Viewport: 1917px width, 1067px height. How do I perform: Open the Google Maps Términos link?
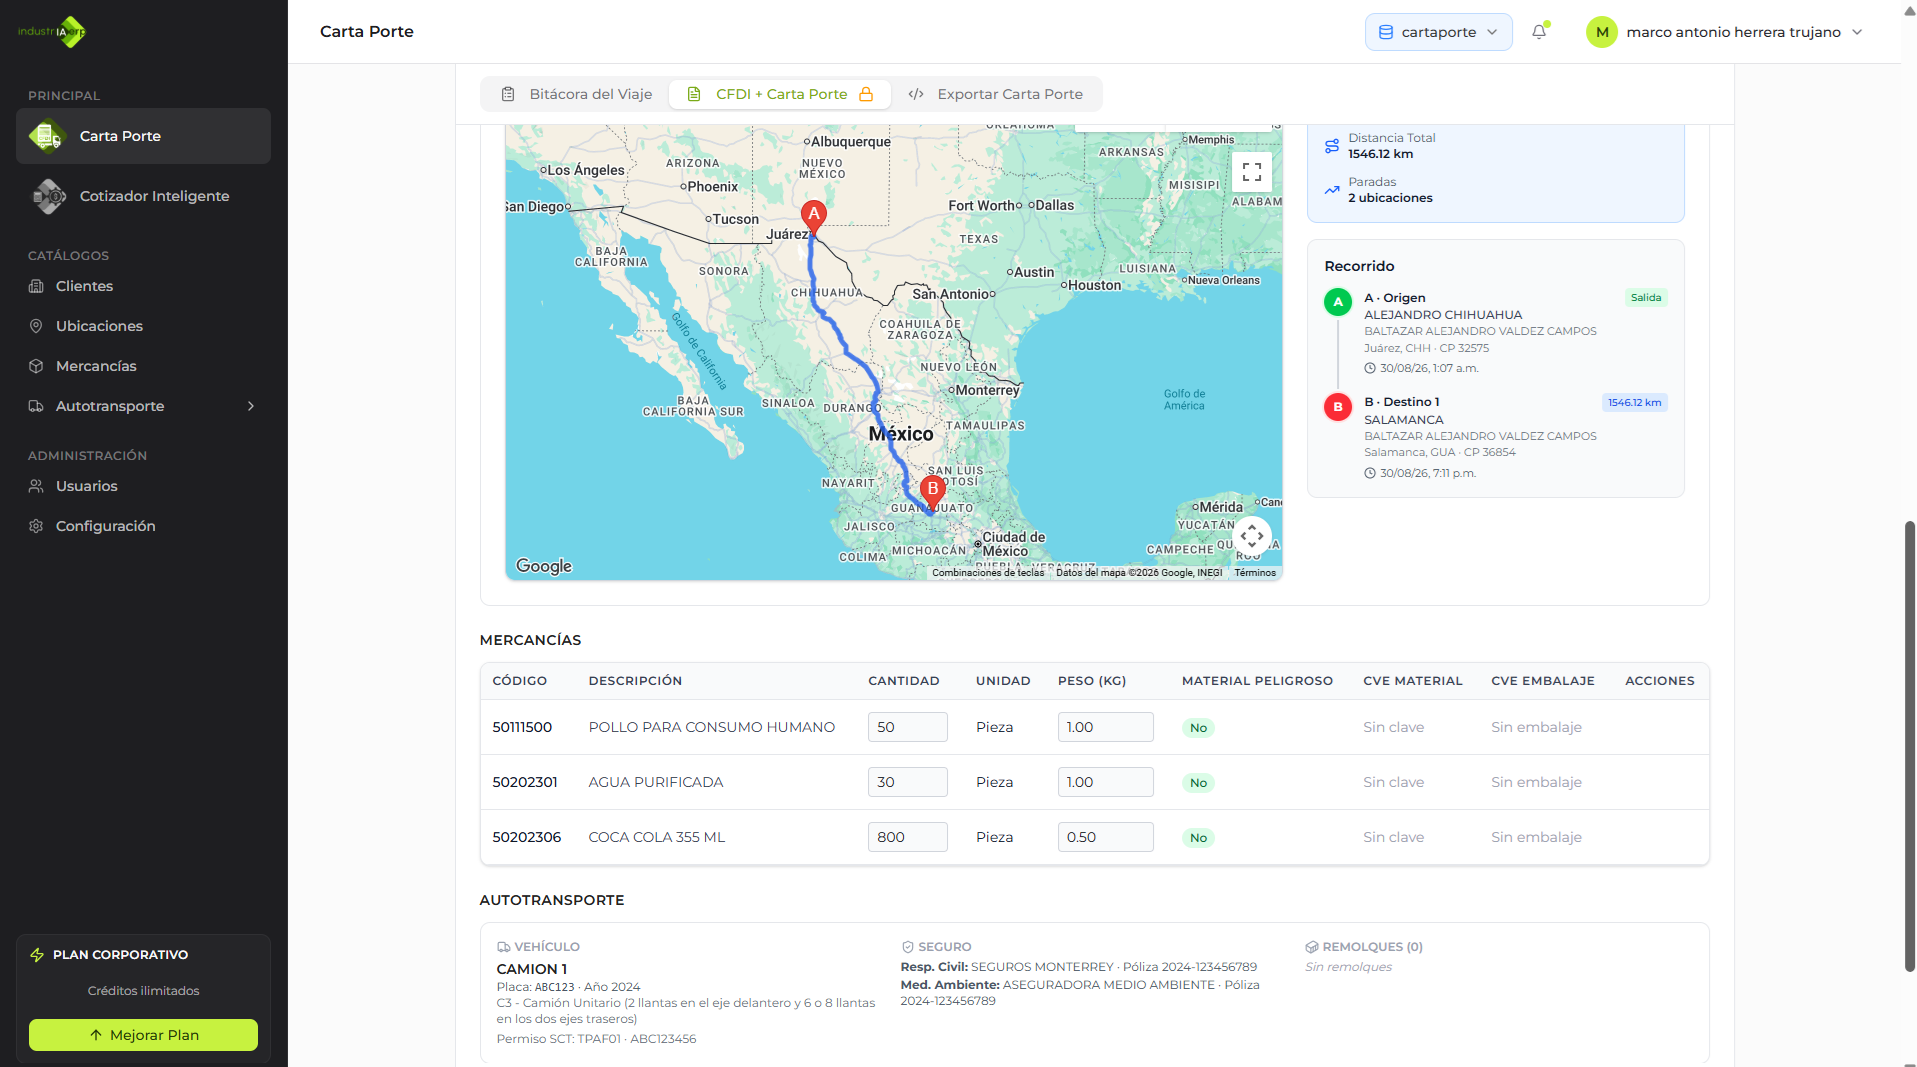[x=1255, y=573]
